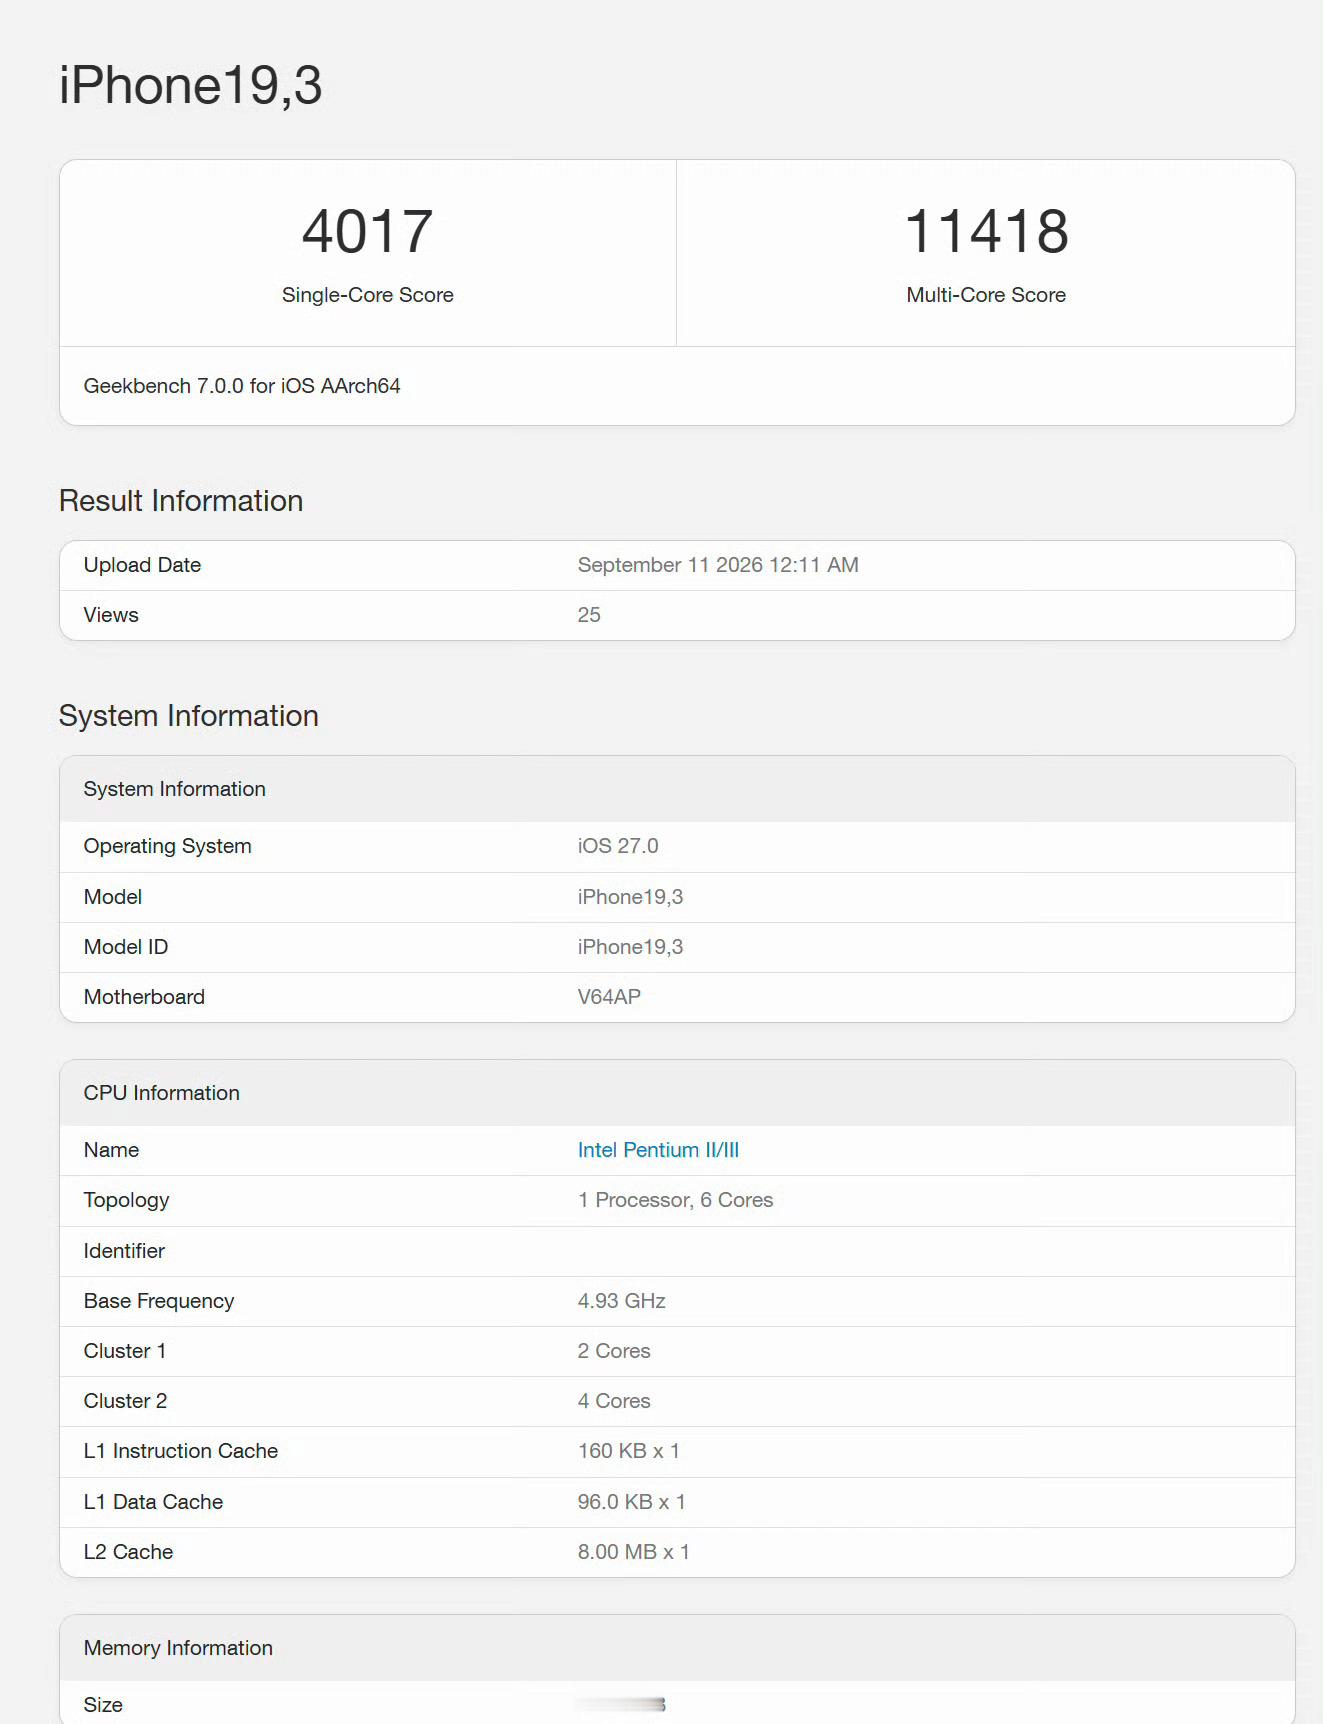Click the Cluster 1 label

point(125,1351)
